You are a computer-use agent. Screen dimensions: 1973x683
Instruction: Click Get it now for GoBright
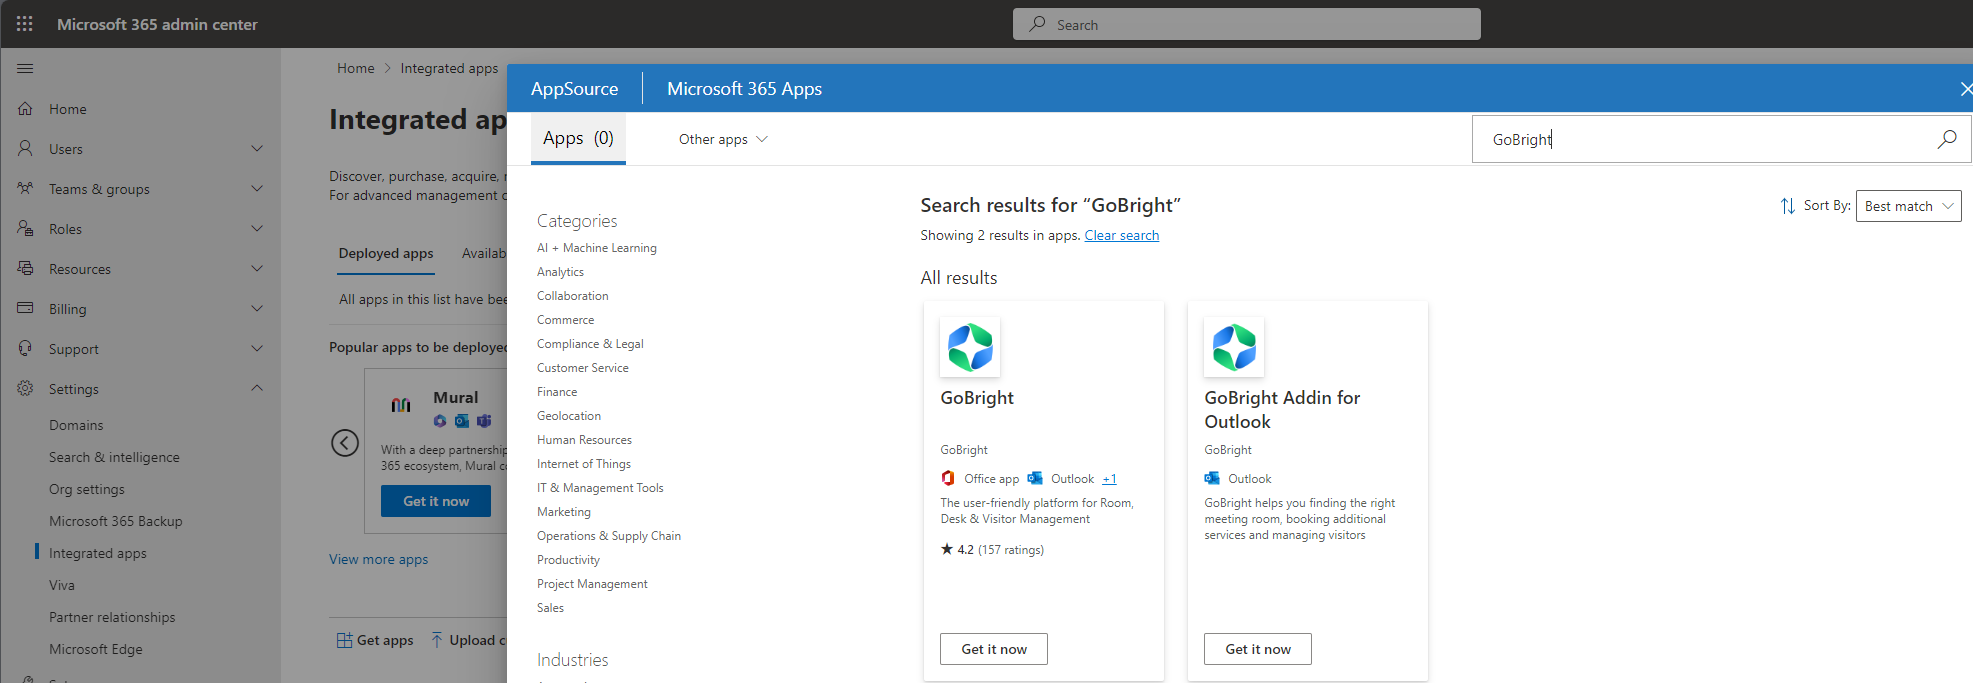[993, 649]
